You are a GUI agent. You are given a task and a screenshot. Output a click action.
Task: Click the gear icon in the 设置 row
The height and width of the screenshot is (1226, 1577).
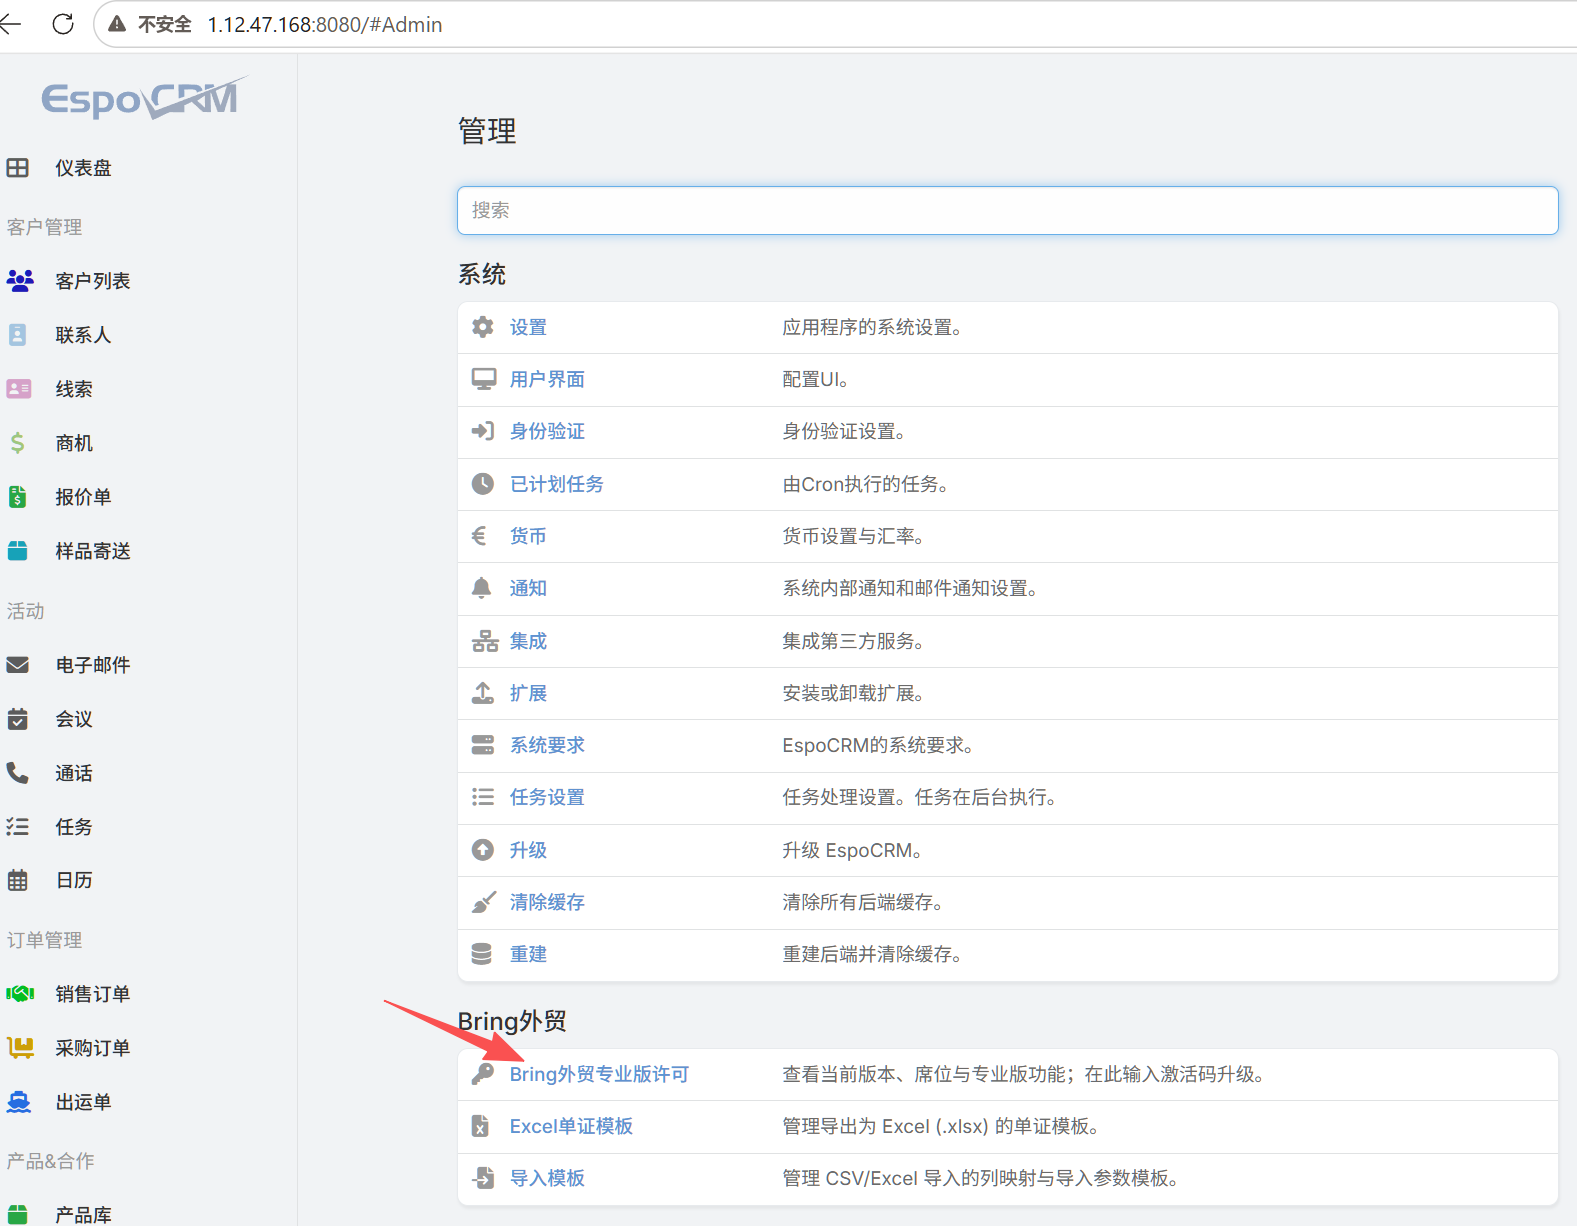(483, 327)
